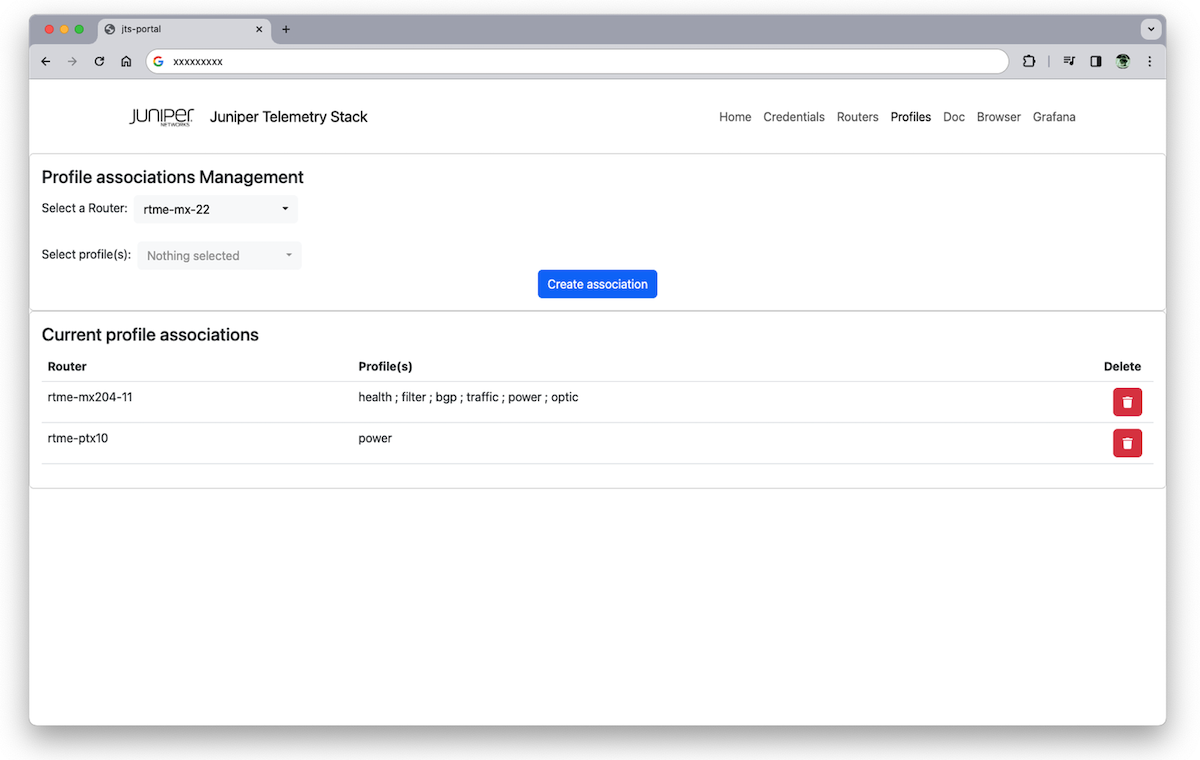The height and width of the screenshot is (760, 1200).
Task: Open the media controls popup
Action: click(1068, 61)
